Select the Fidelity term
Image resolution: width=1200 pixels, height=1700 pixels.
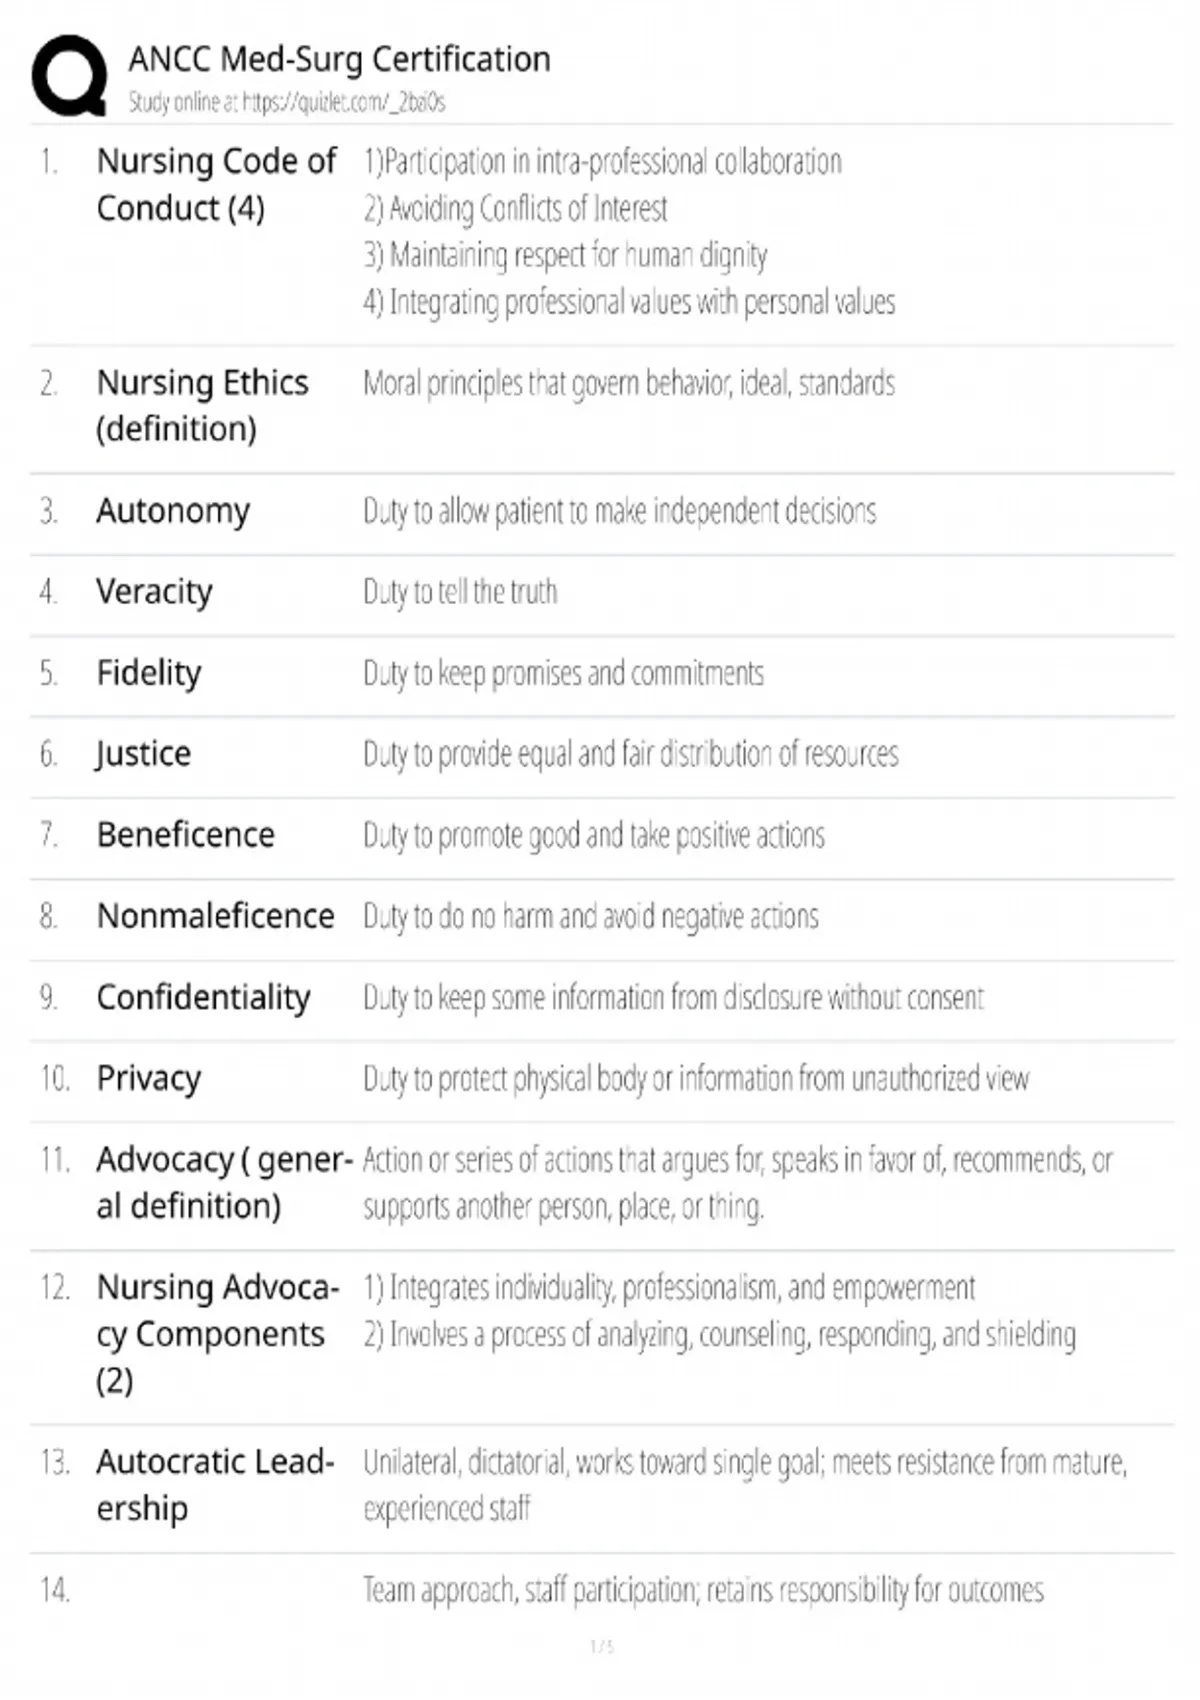(x=148, y=673)
